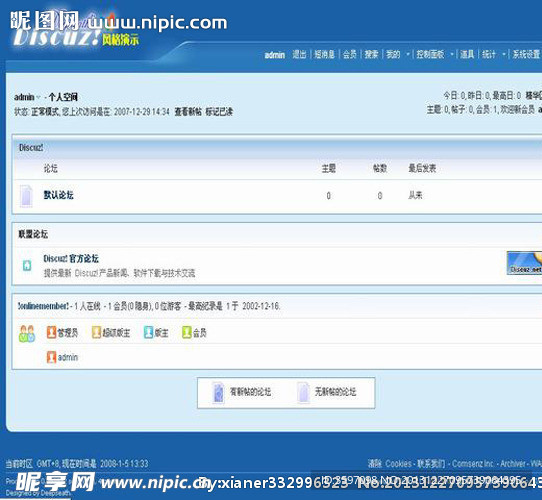Viewport: 542px width, 500px height.
Task: Click the 无新帖的论坛 legend icon
Action: coord(303,392)
